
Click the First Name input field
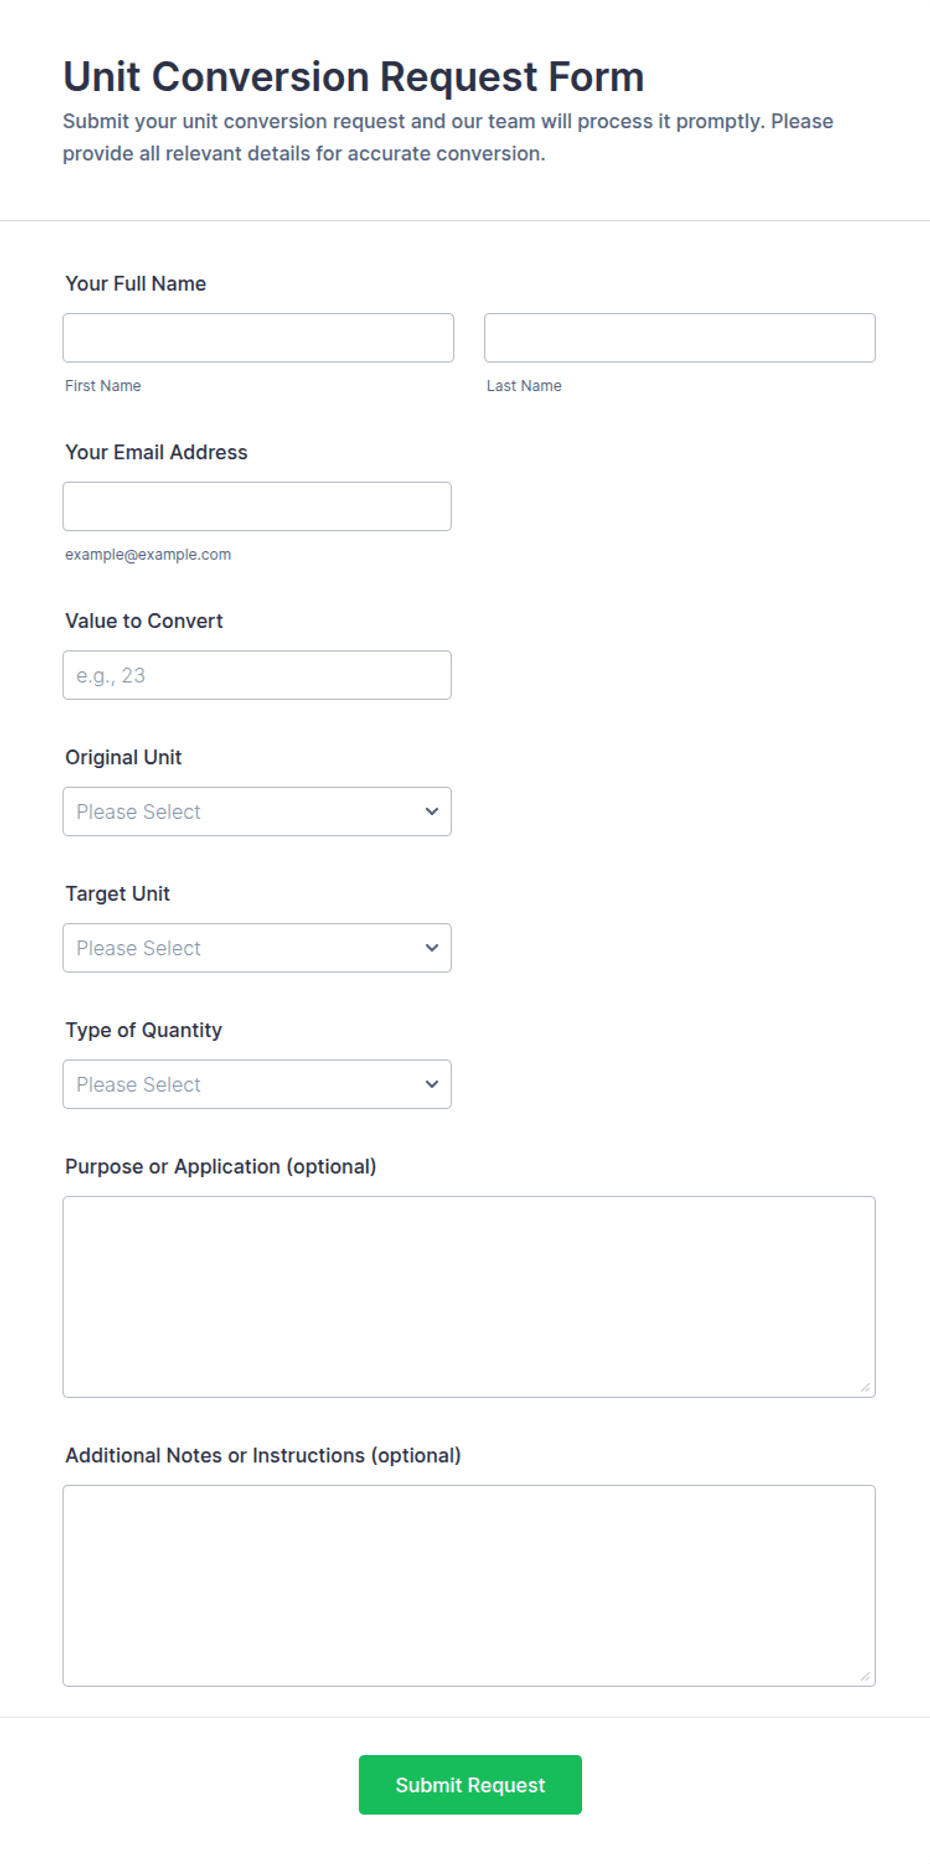(x=258, y=338)
